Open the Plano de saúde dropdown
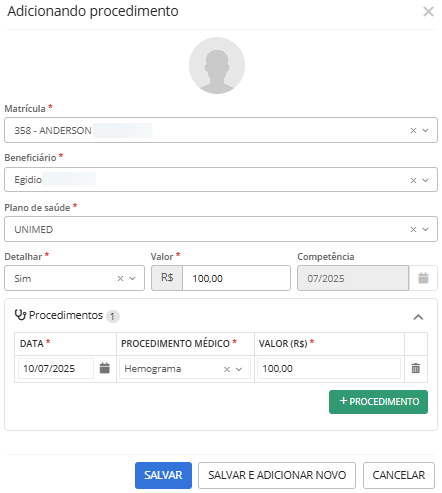 click(x=425, y=229)
